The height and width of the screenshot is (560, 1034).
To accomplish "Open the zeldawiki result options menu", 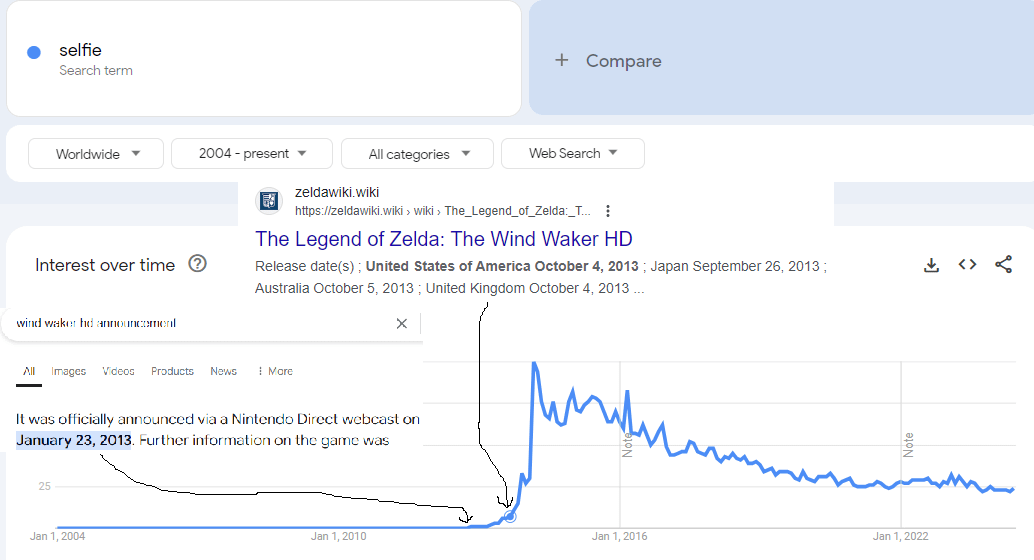I will click(608, 211).
